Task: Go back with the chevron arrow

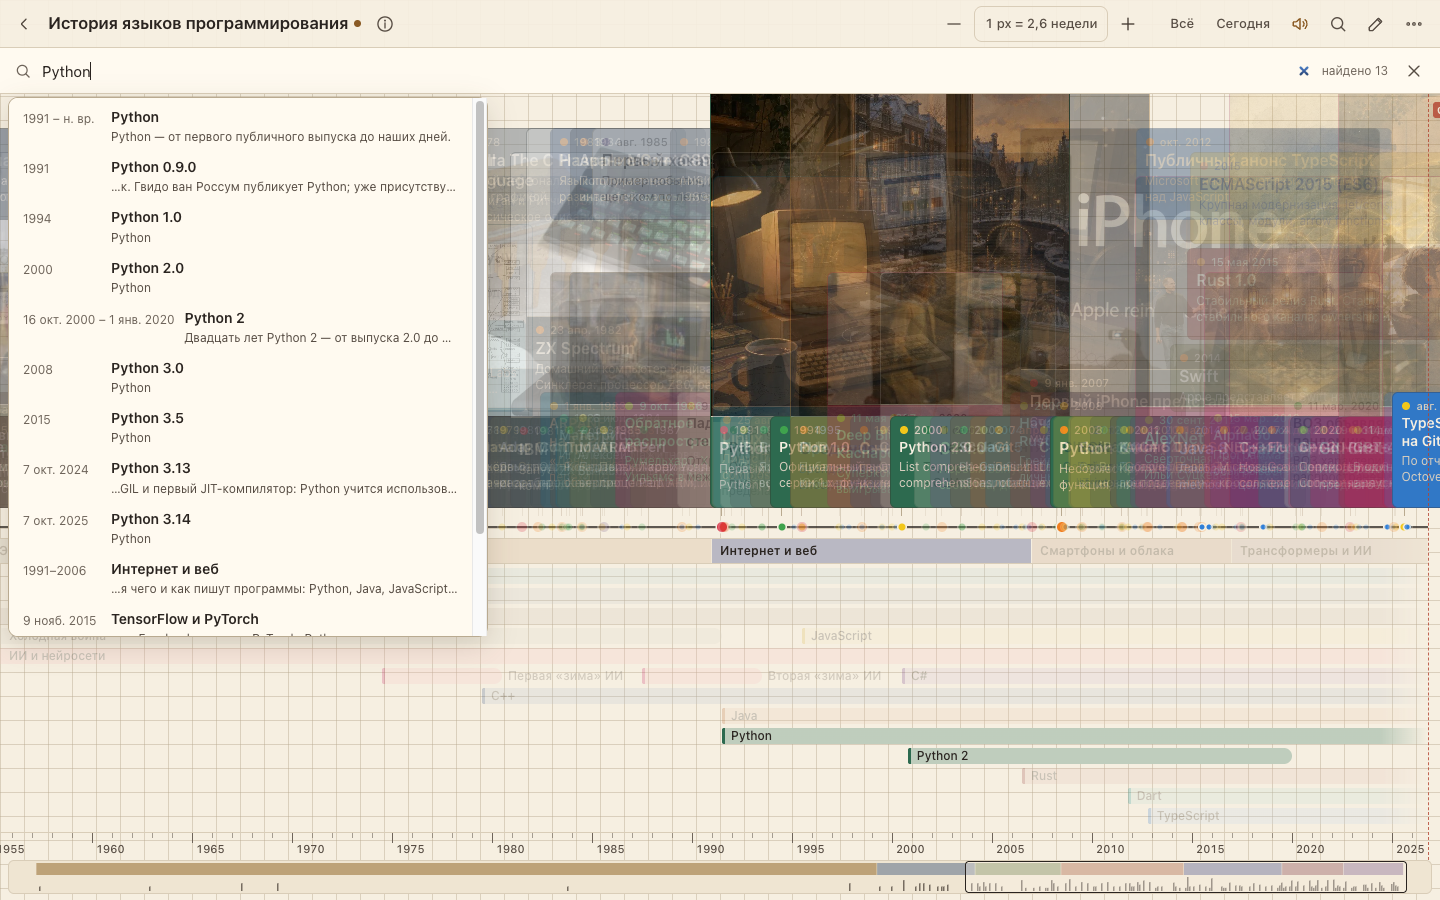Action: pyautogui.click(x=24, y=24)
